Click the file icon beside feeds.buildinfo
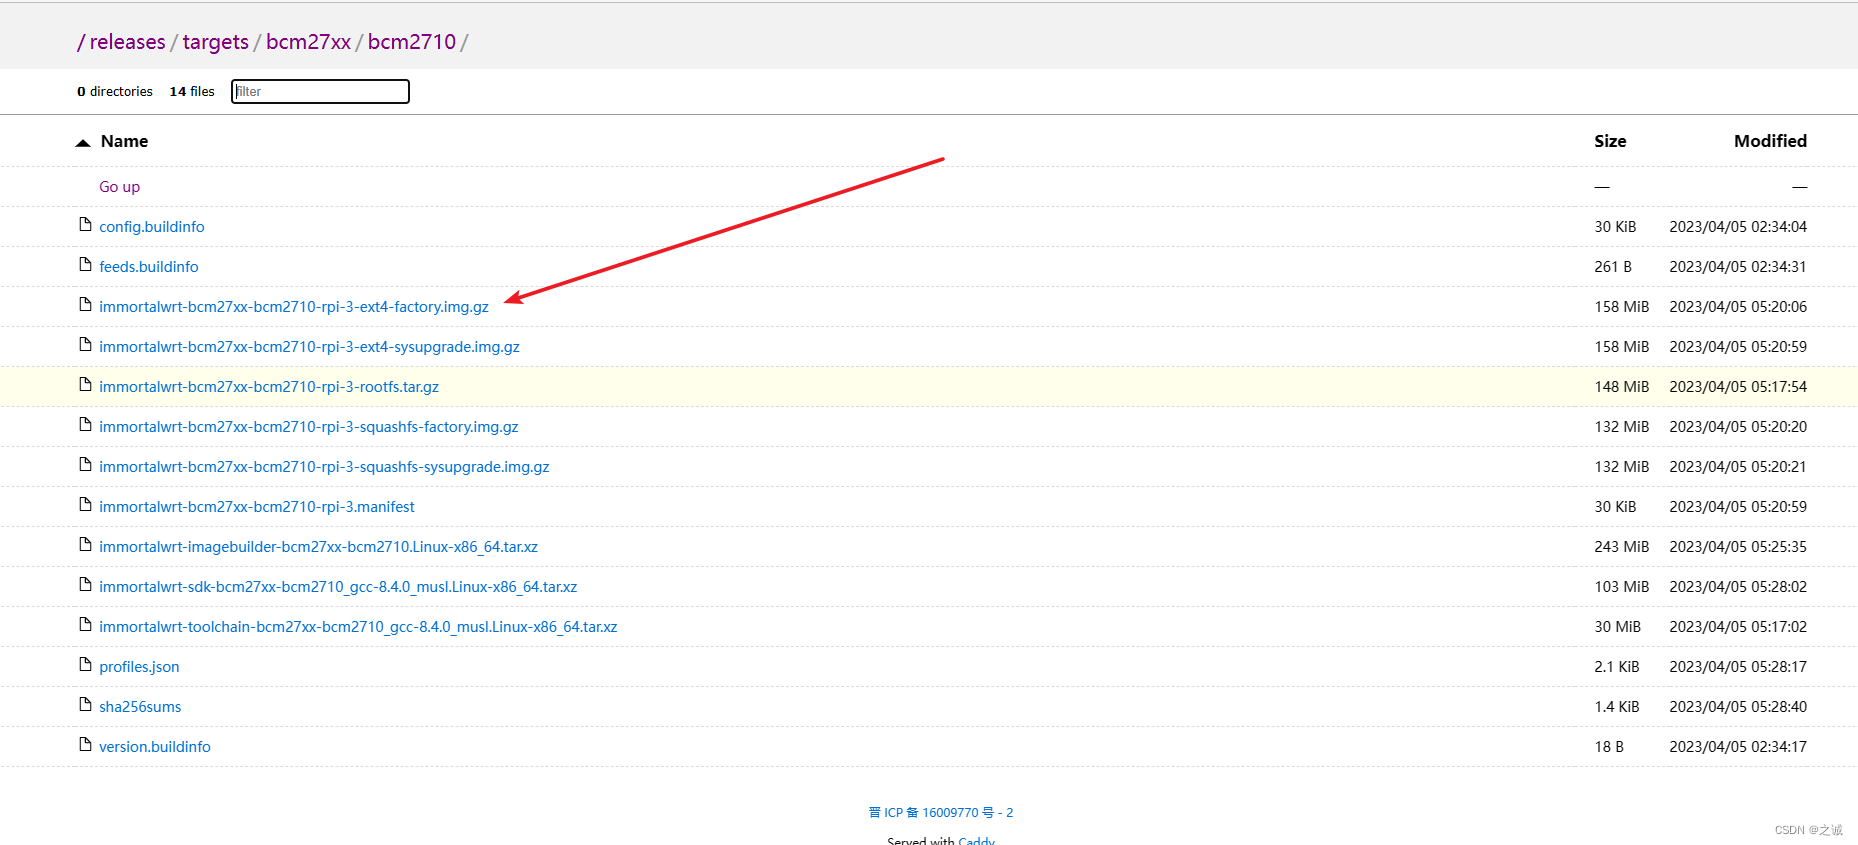The width and height of the screenshot is (1858, 845). coord(85,265)
